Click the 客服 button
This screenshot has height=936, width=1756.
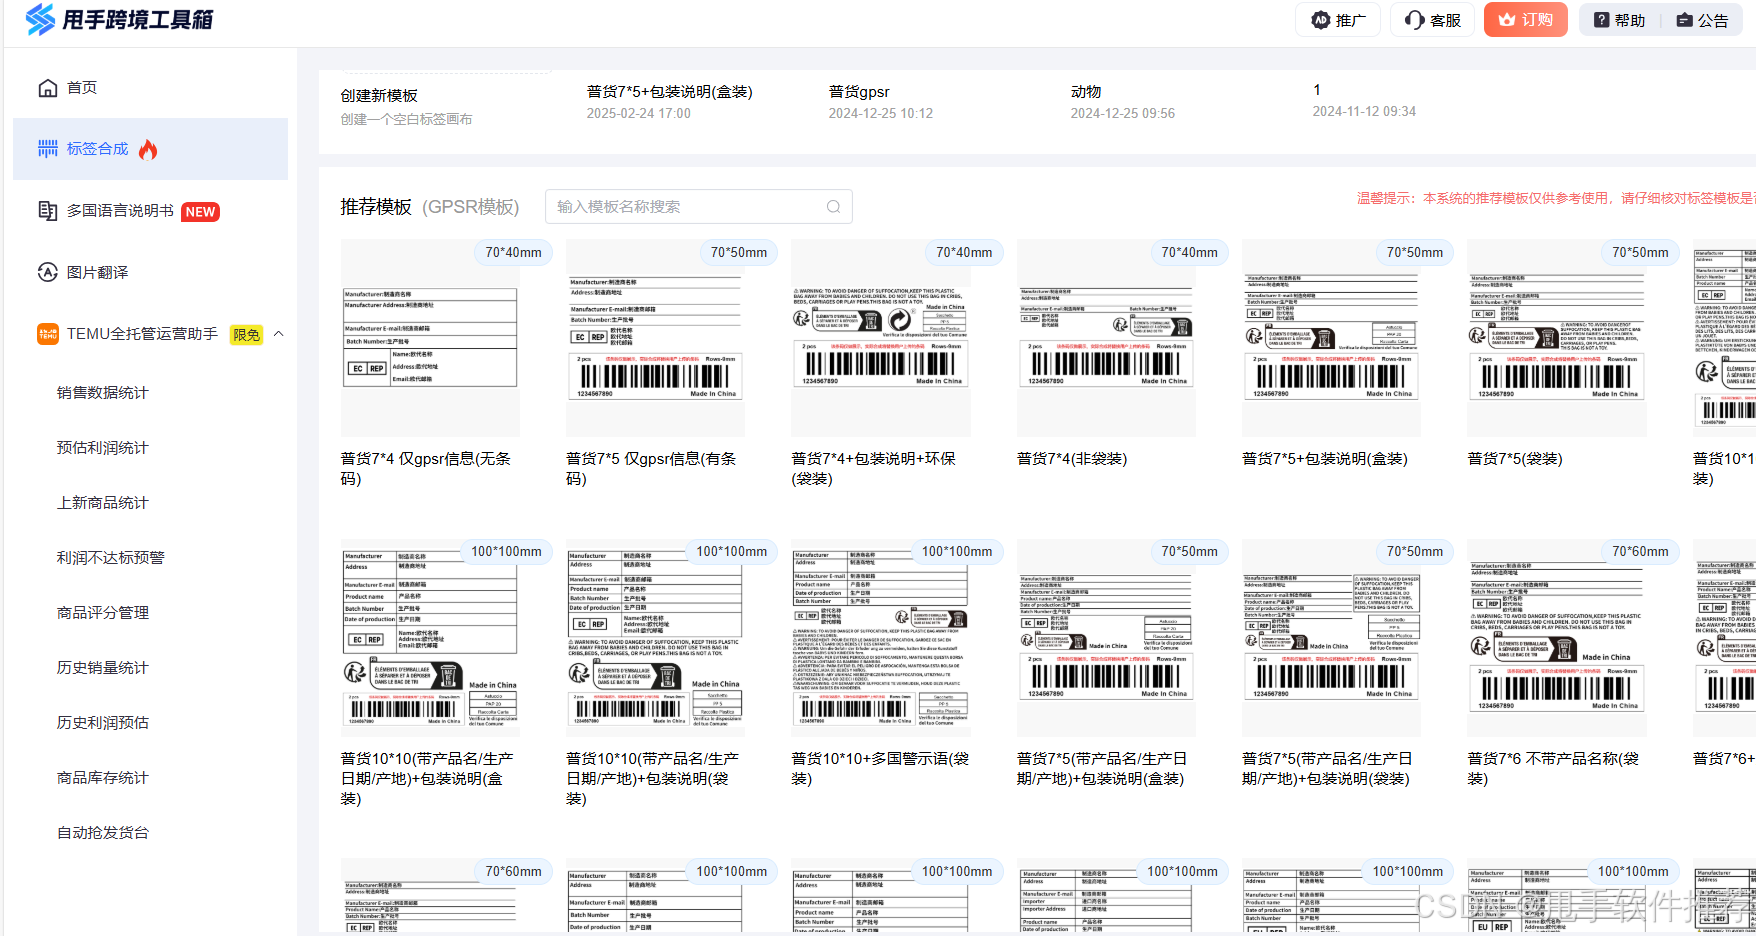(x=1432, y=20)
